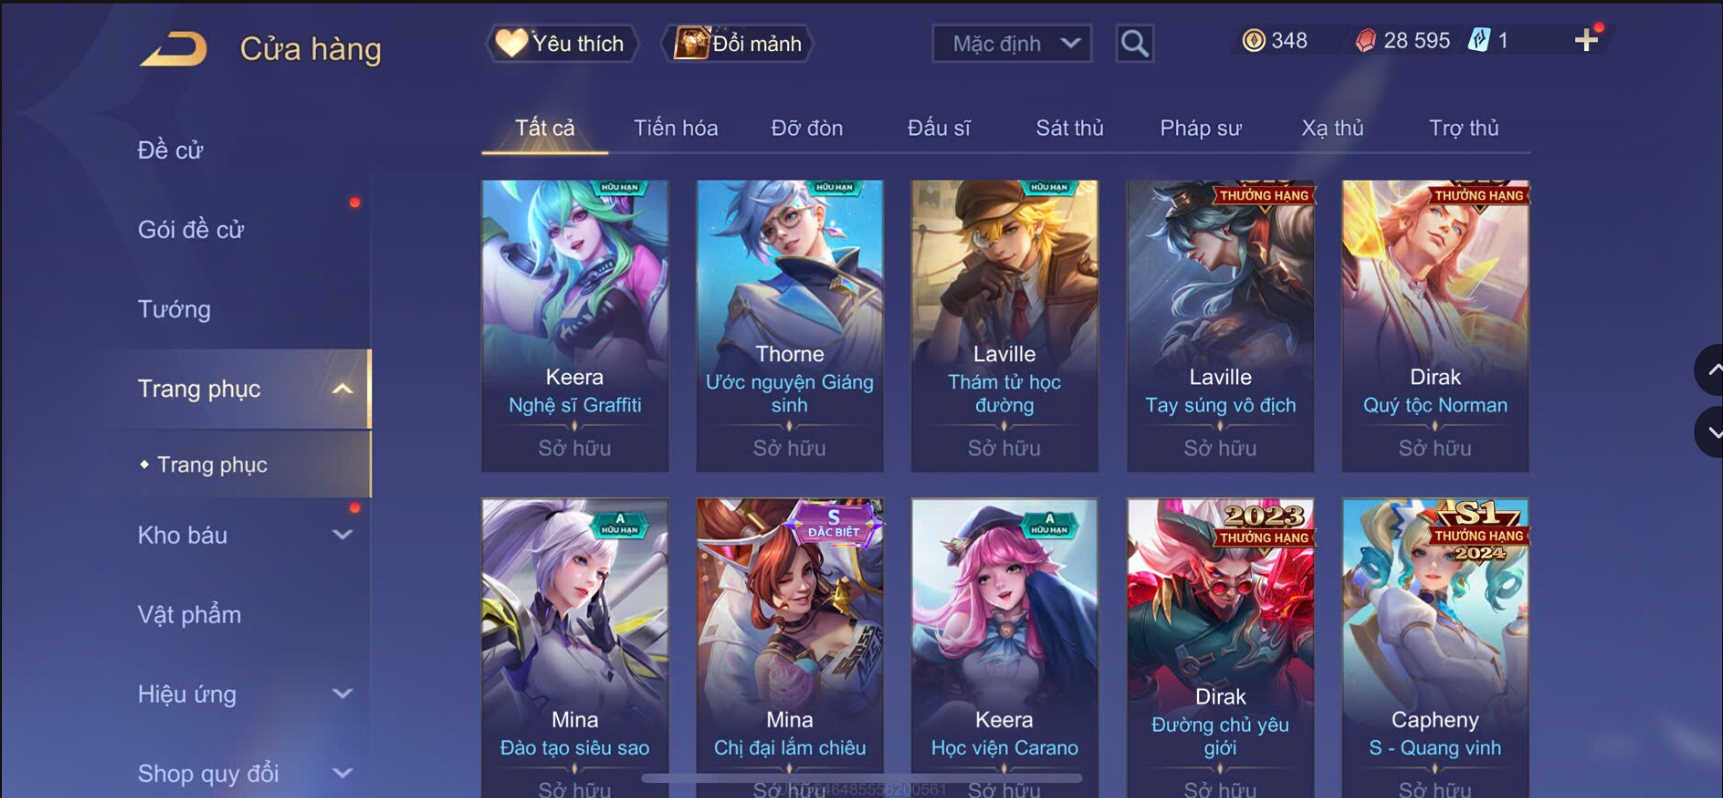Viewport: 1723px width, 798px height.
Task: Collapse the Trang phục sidebar section
Action: click(x=342, y=389)
